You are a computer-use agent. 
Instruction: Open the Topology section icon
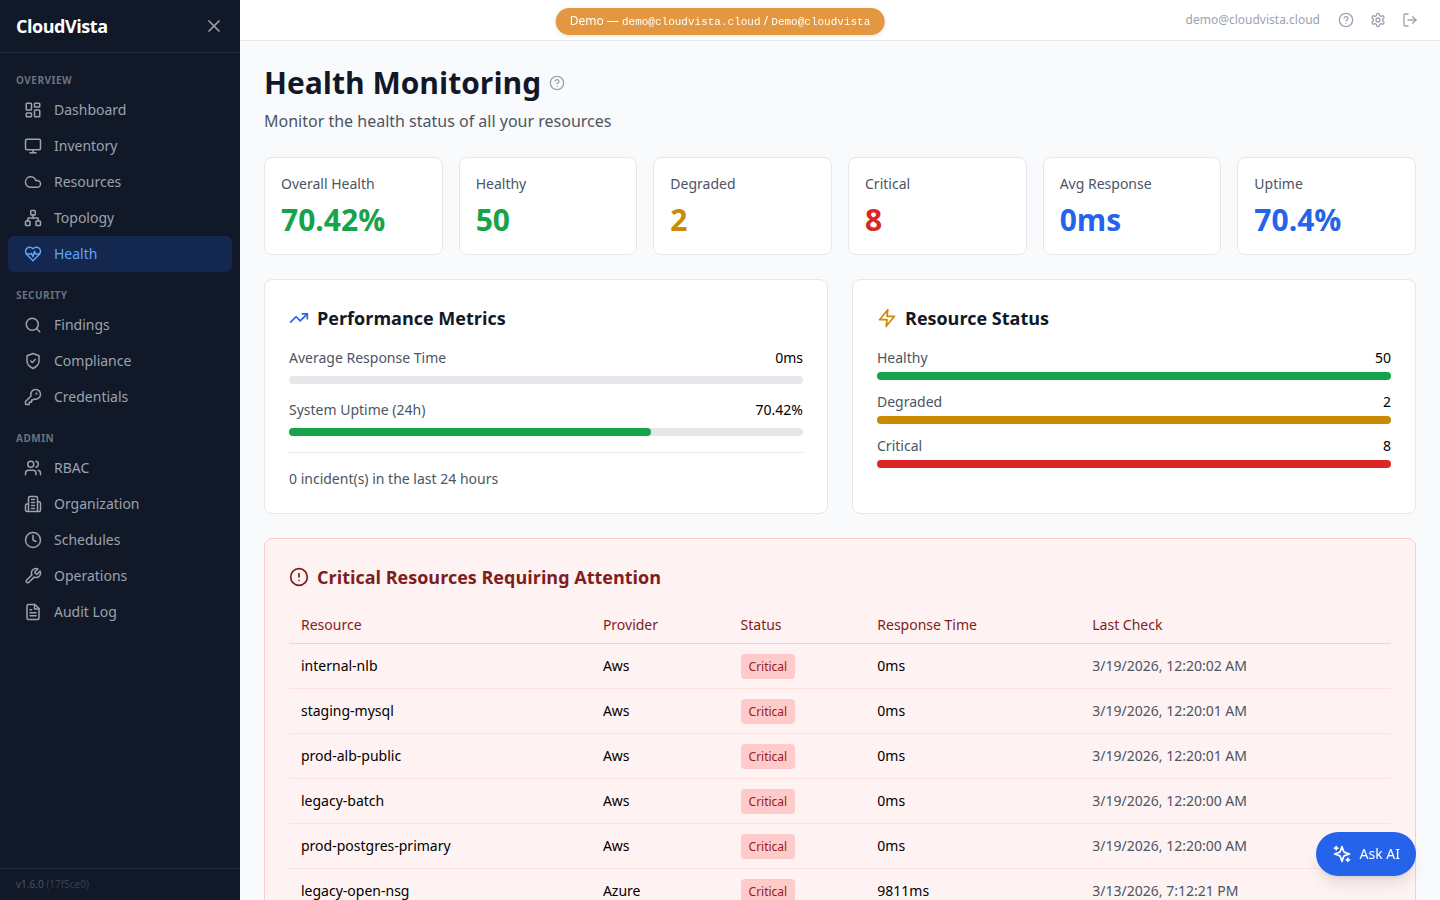[32, 217]
